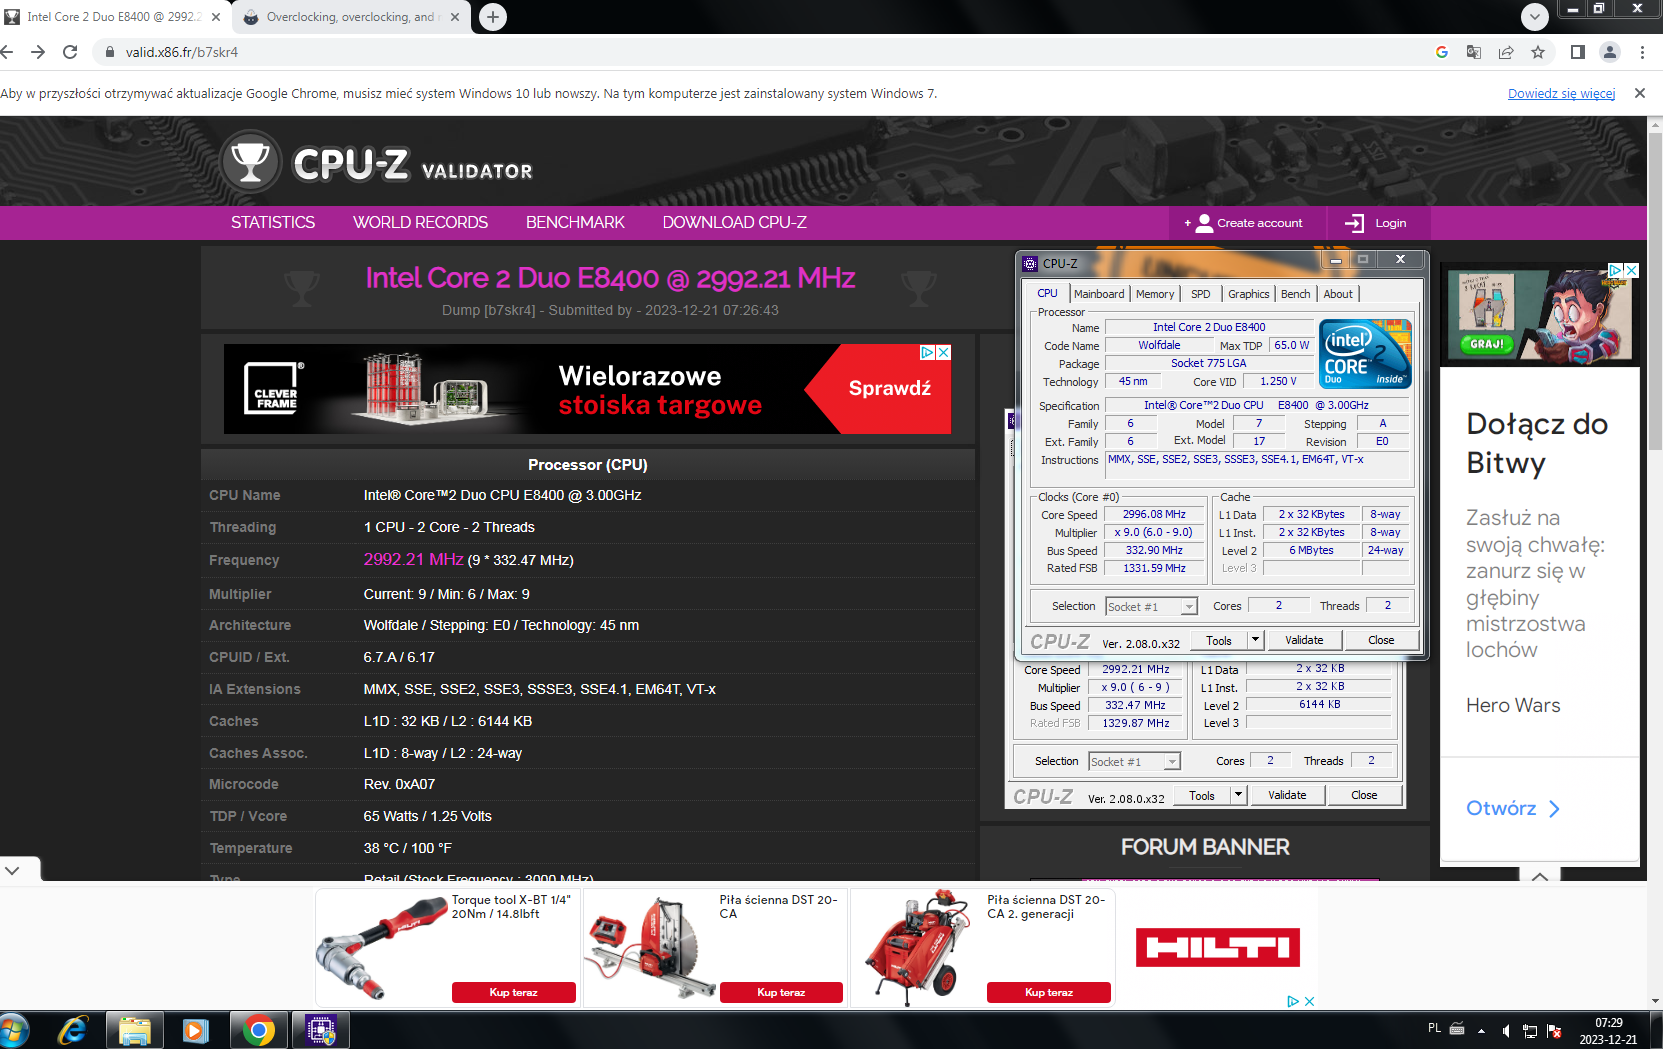Viewport: 1663px width, 1049px height.
Task: Close the Overclocking tab
Action: point(455,17)
